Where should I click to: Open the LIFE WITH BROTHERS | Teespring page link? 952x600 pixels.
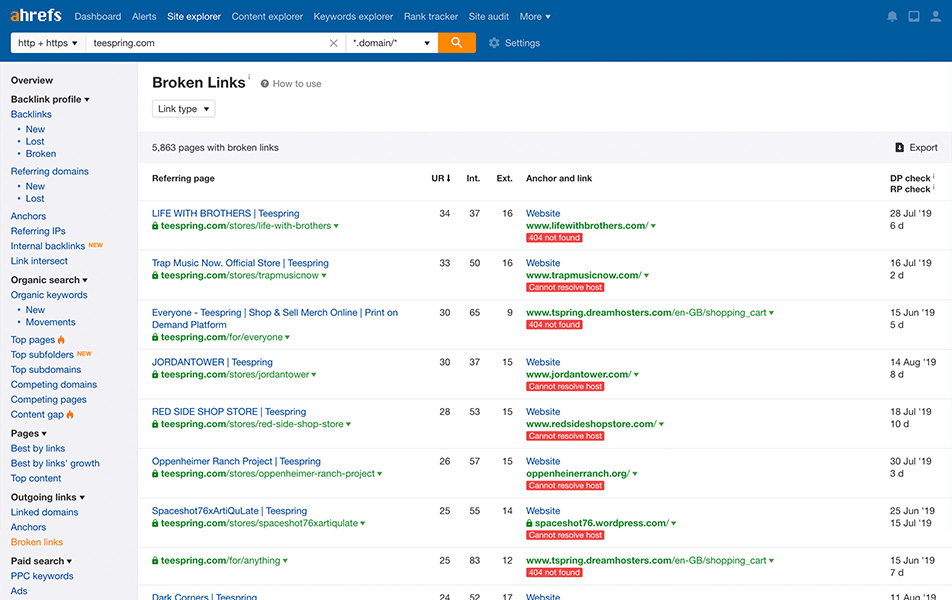pos(225,213)
